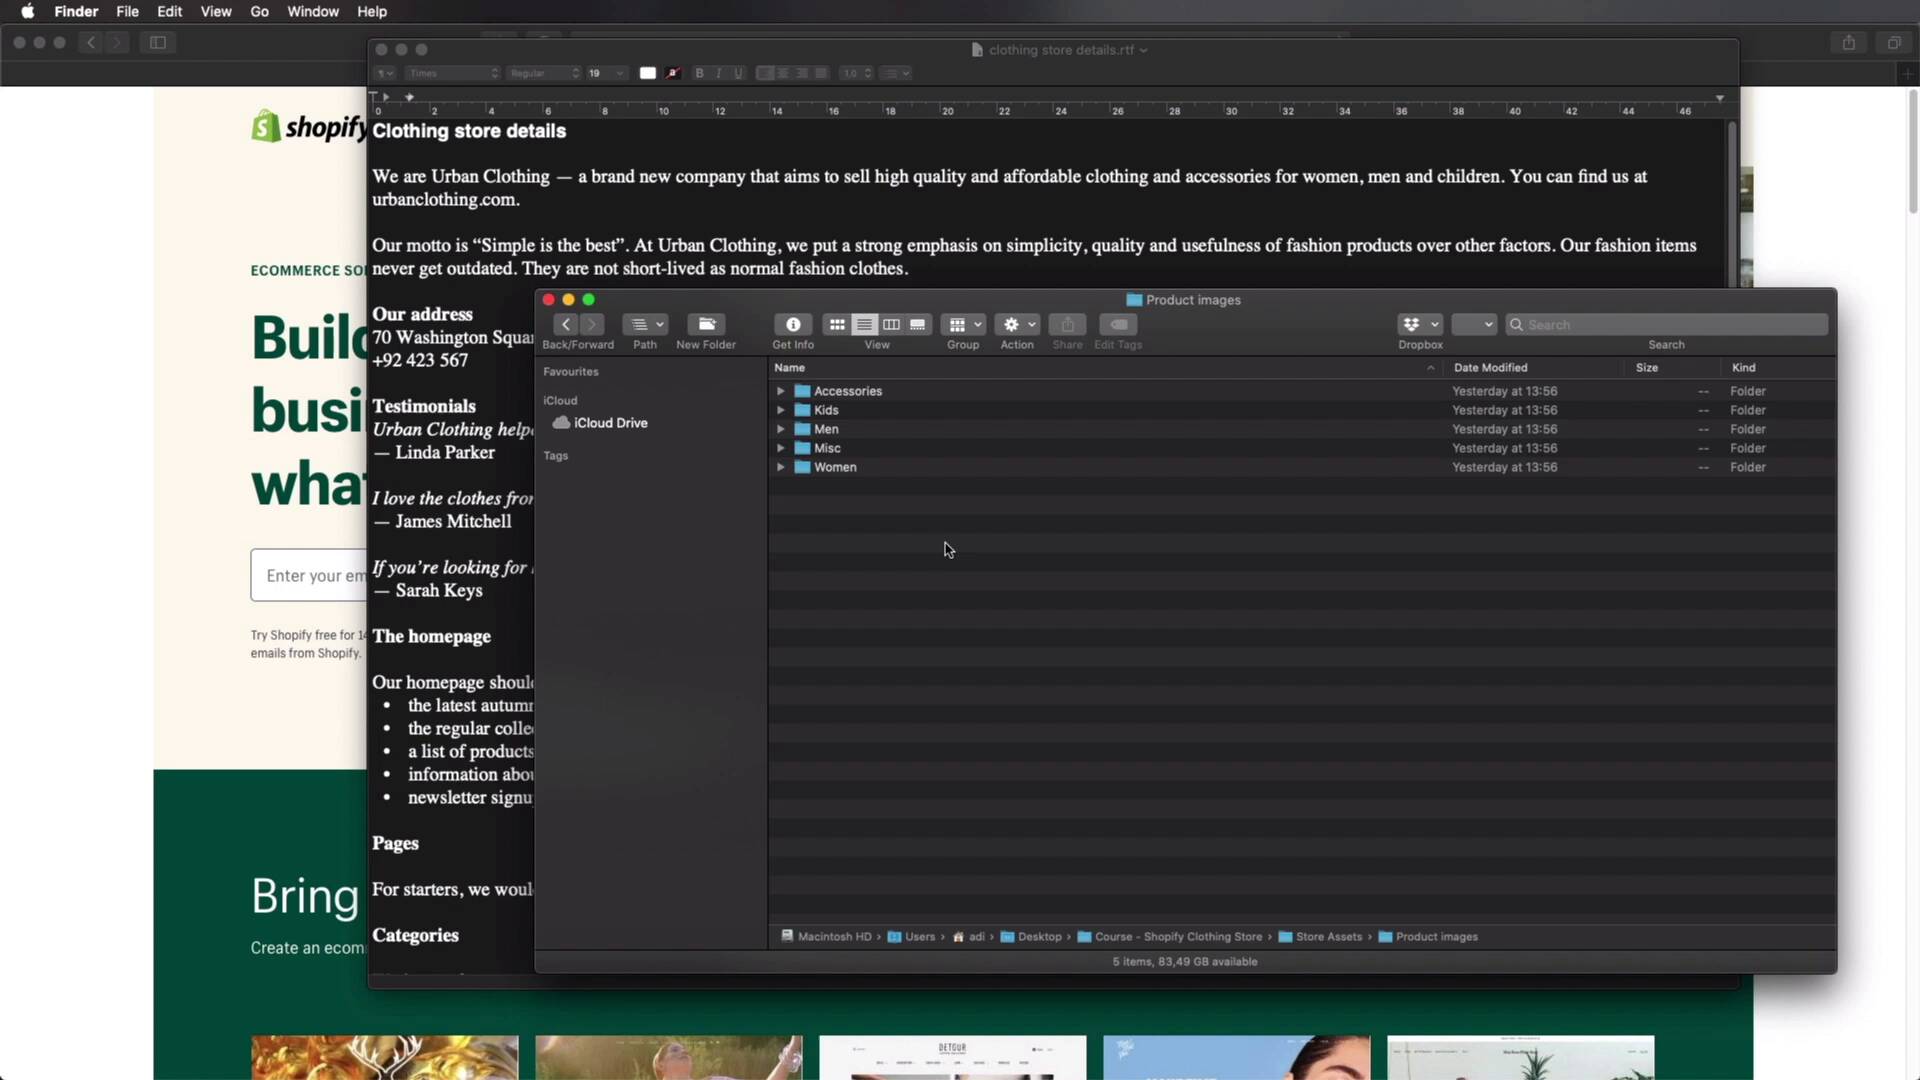Sort by Date Modified column header
Screen dimensions: 1920x1080
(x=1490, y=368)
